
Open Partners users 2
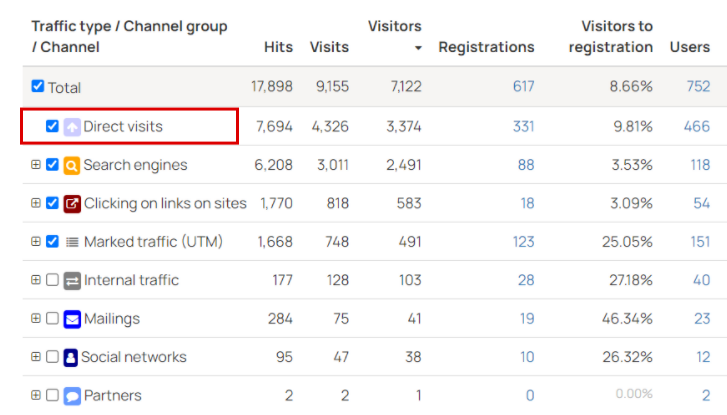tap(706, 395)
